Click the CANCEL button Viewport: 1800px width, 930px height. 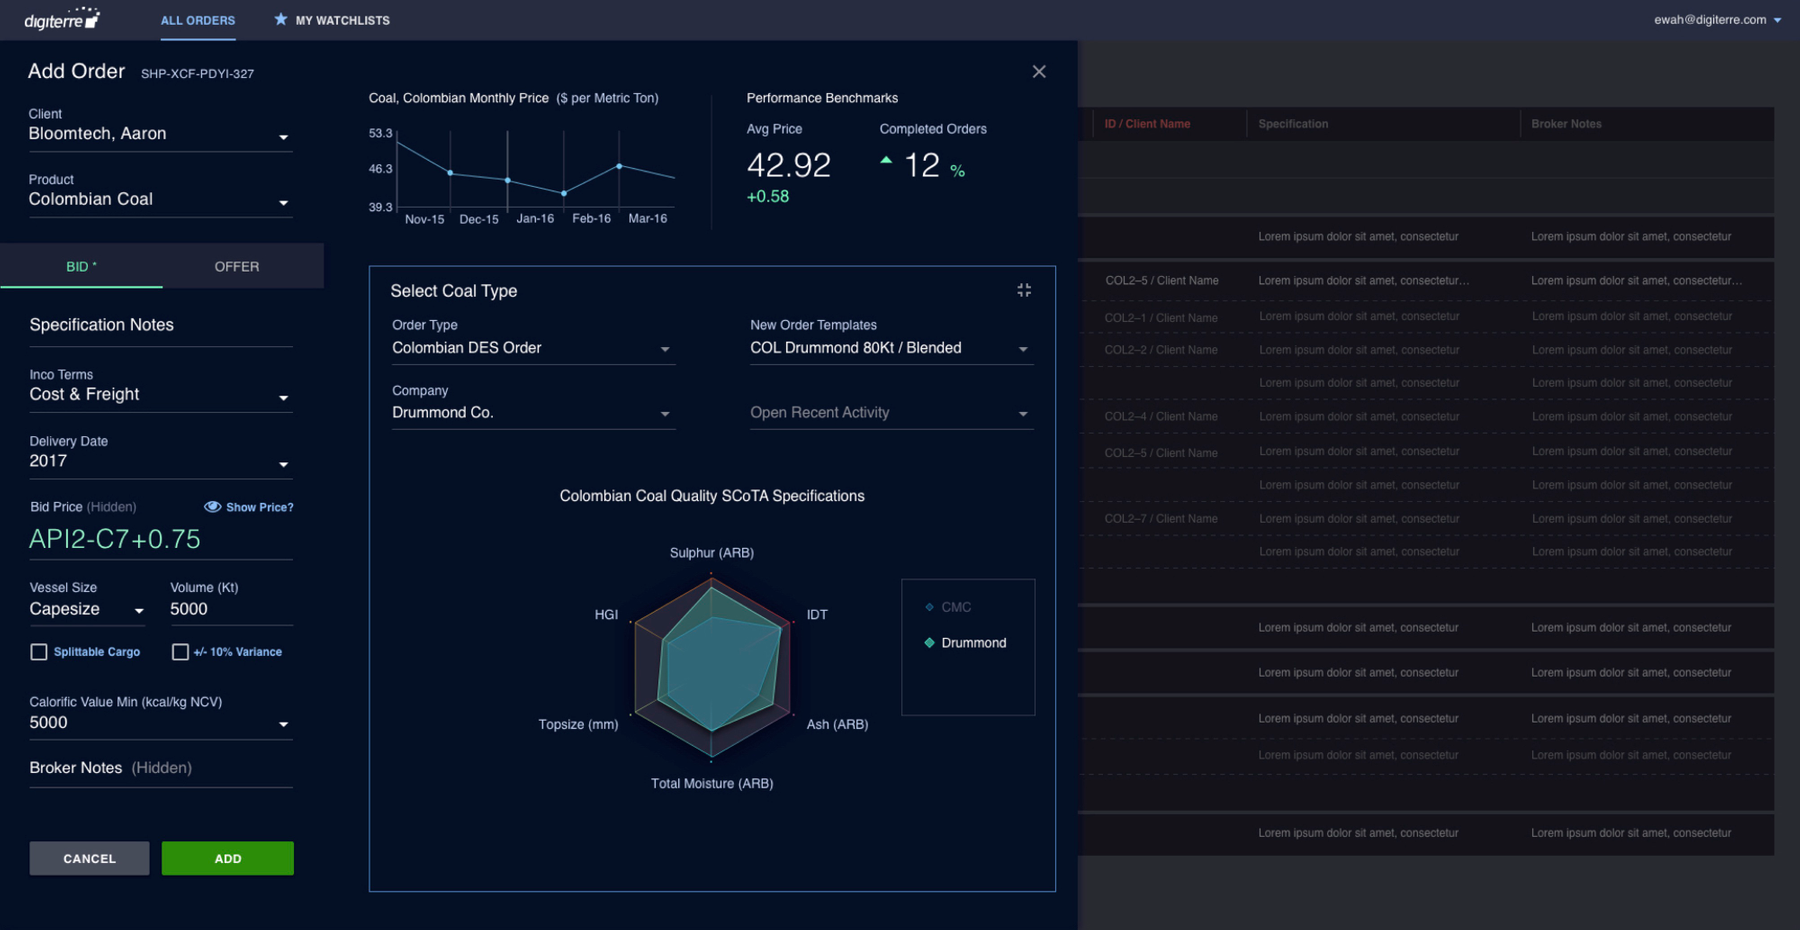[x=89, y=858]
